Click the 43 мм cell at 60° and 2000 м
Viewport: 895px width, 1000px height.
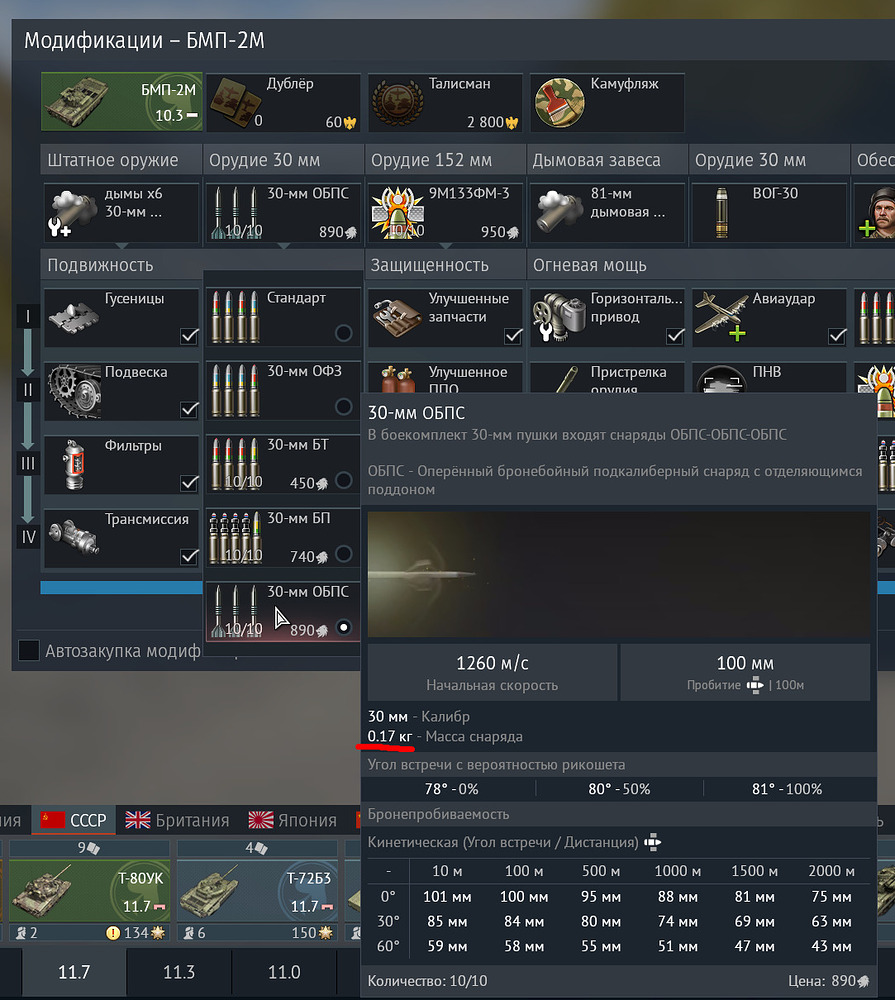click(831, 946)
